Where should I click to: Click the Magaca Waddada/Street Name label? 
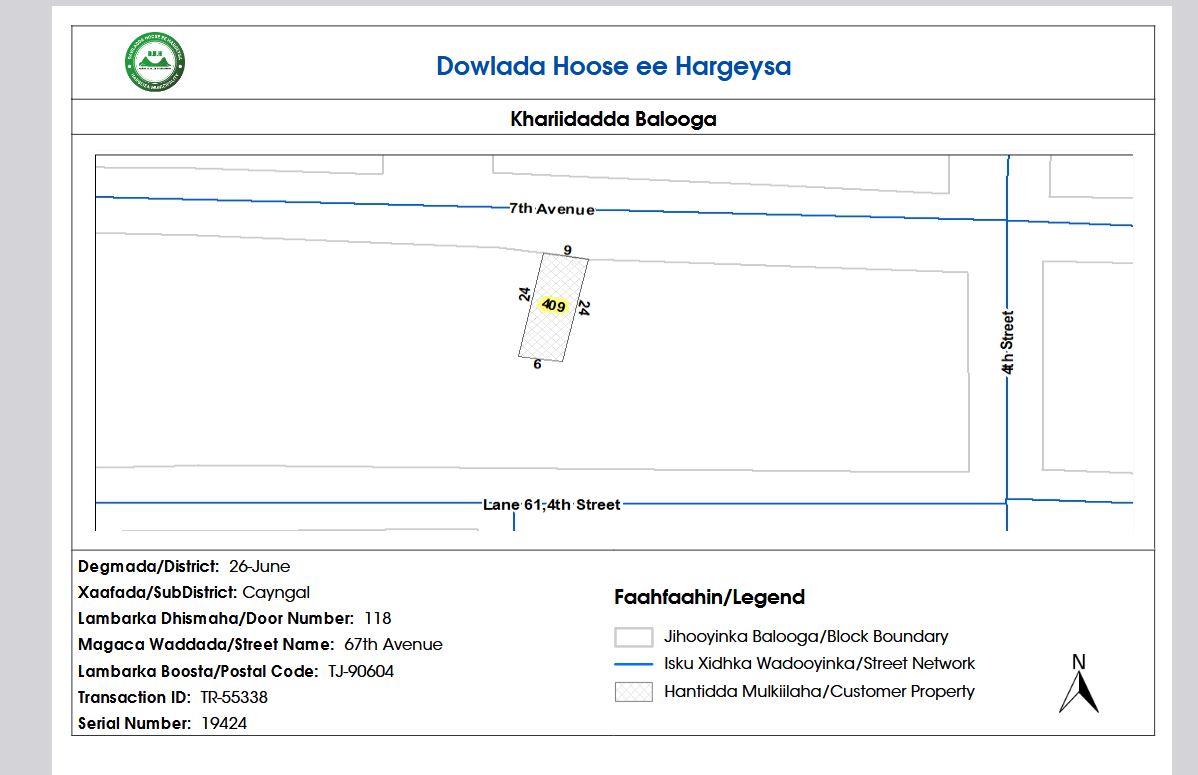206,644
